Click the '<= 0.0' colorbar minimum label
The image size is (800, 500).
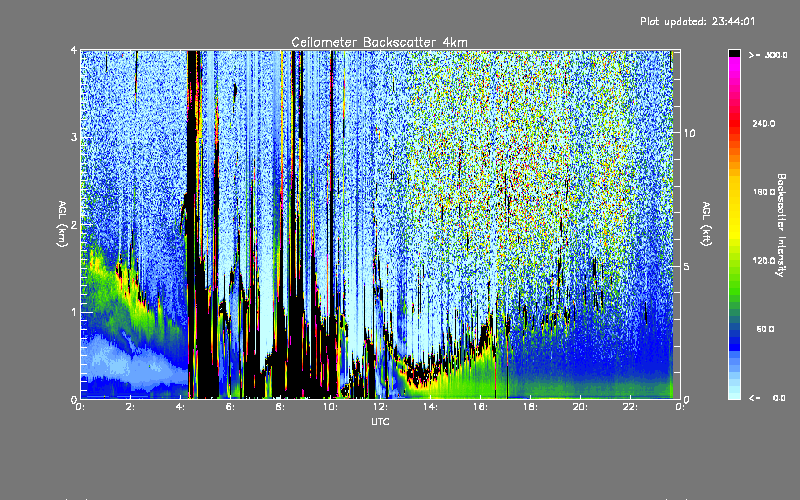point(767,398)
